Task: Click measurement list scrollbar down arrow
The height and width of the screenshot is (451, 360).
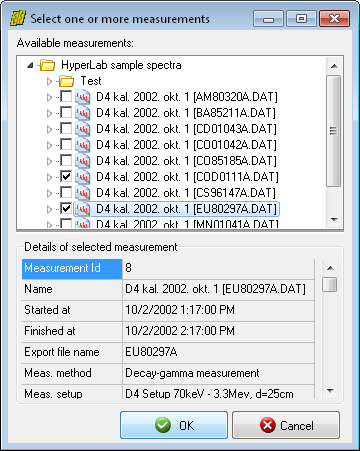Action: coord(334,220)
